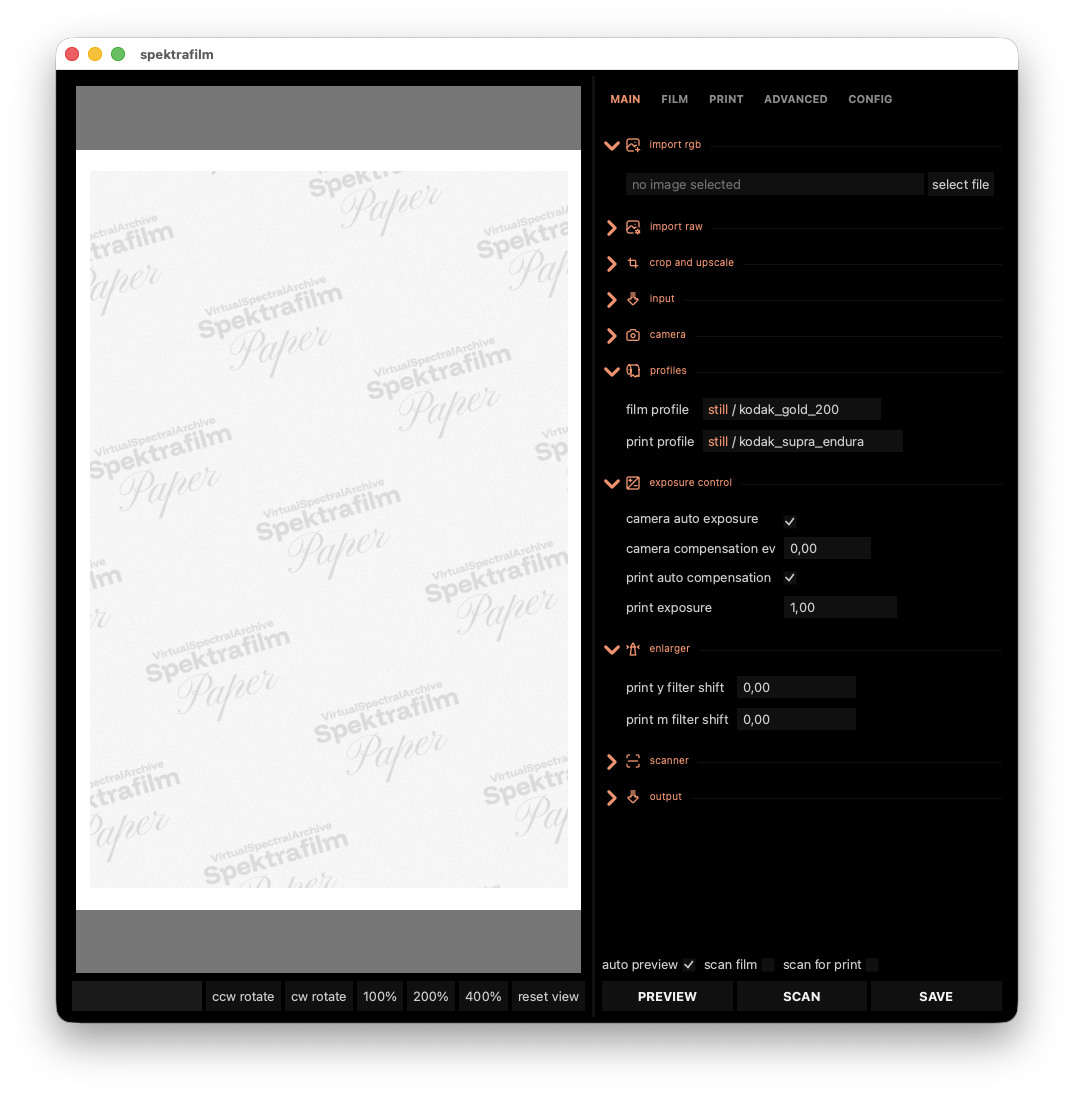Click the scanner section icon
The height and width of the screenshot is (1097, 1074).
[633, 761]
